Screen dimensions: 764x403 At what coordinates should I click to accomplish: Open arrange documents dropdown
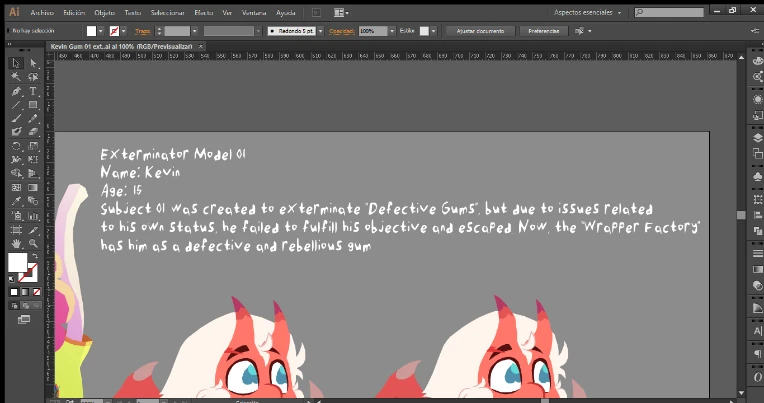pos(341,13)
